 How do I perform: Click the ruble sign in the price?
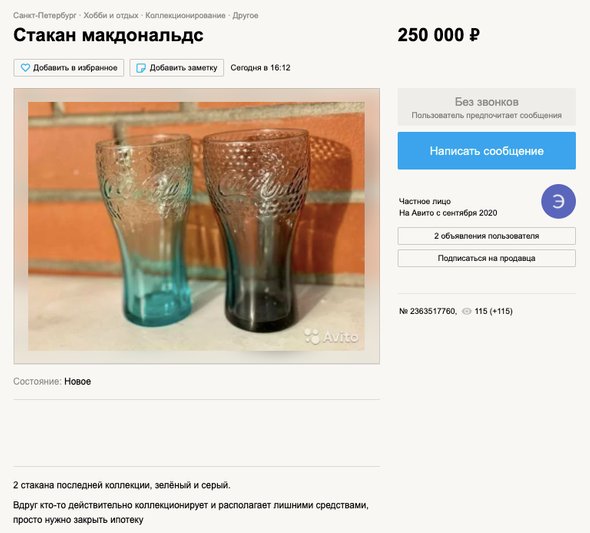[474, 35]
